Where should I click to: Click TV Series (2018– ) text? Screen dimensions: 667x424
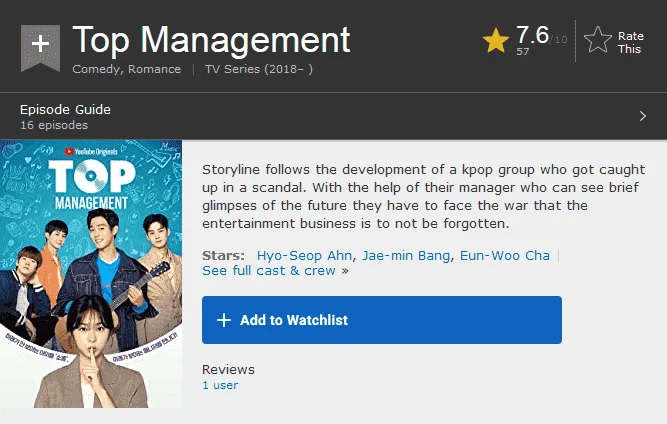(x=259, y=69)
